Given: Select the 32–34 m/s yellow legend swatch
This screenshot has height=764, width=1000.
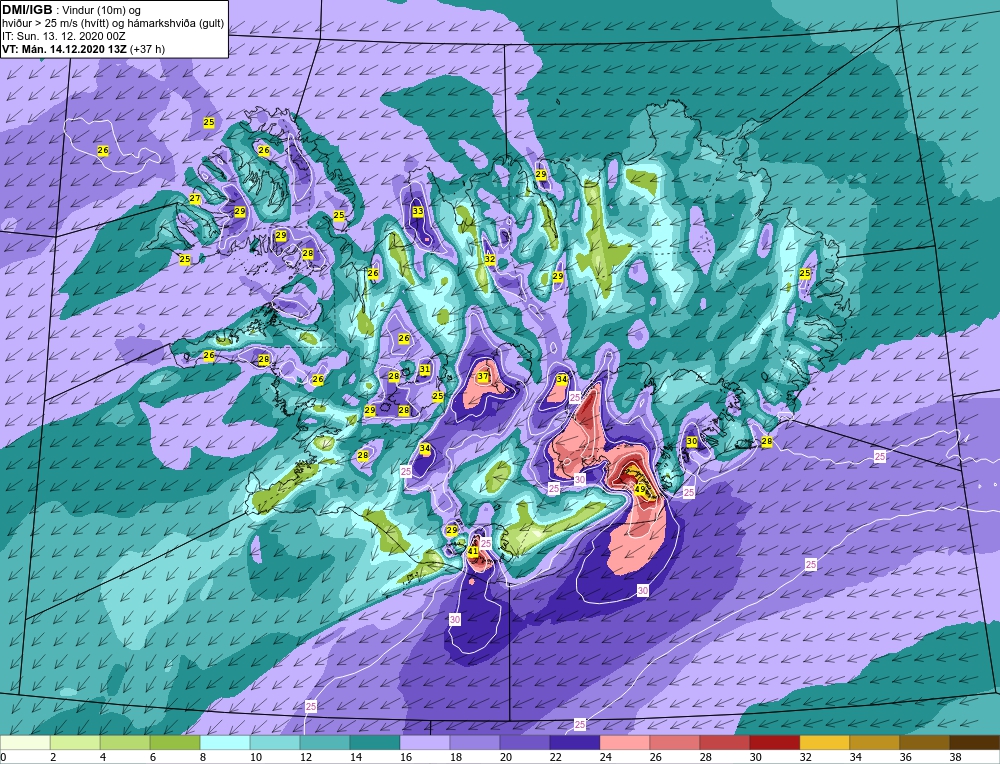Looking at the screenshot, I should (x=825, y=742).
